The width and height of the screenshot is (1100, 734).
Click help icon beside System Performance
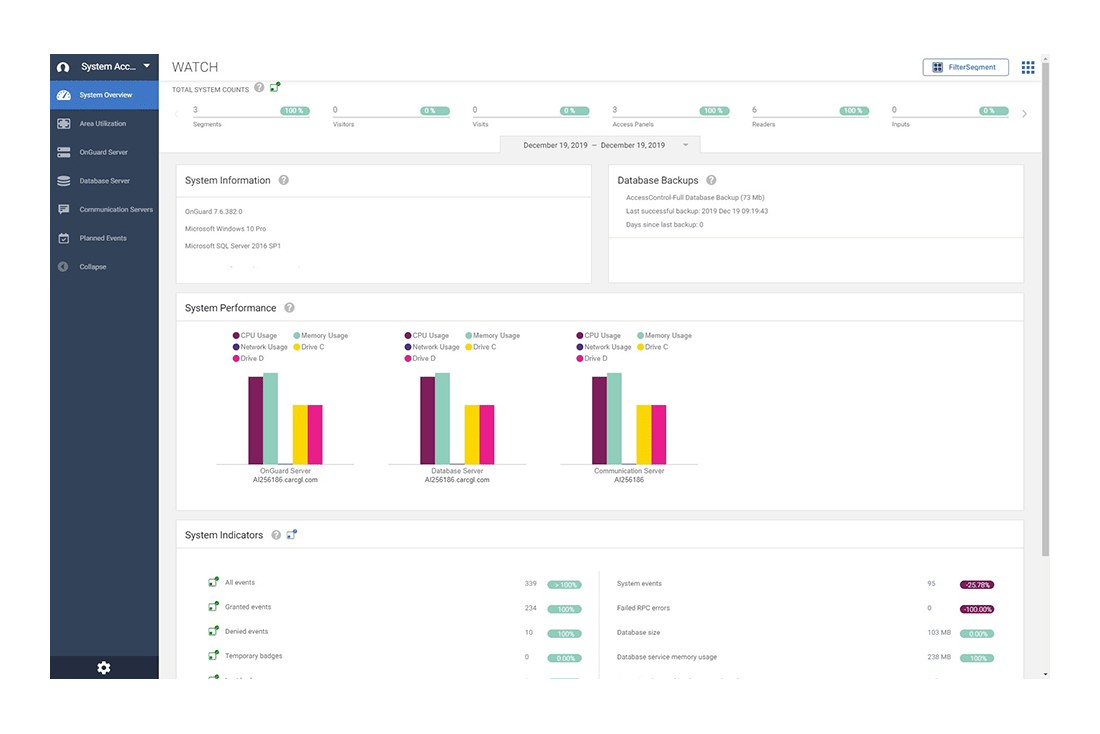289,308
